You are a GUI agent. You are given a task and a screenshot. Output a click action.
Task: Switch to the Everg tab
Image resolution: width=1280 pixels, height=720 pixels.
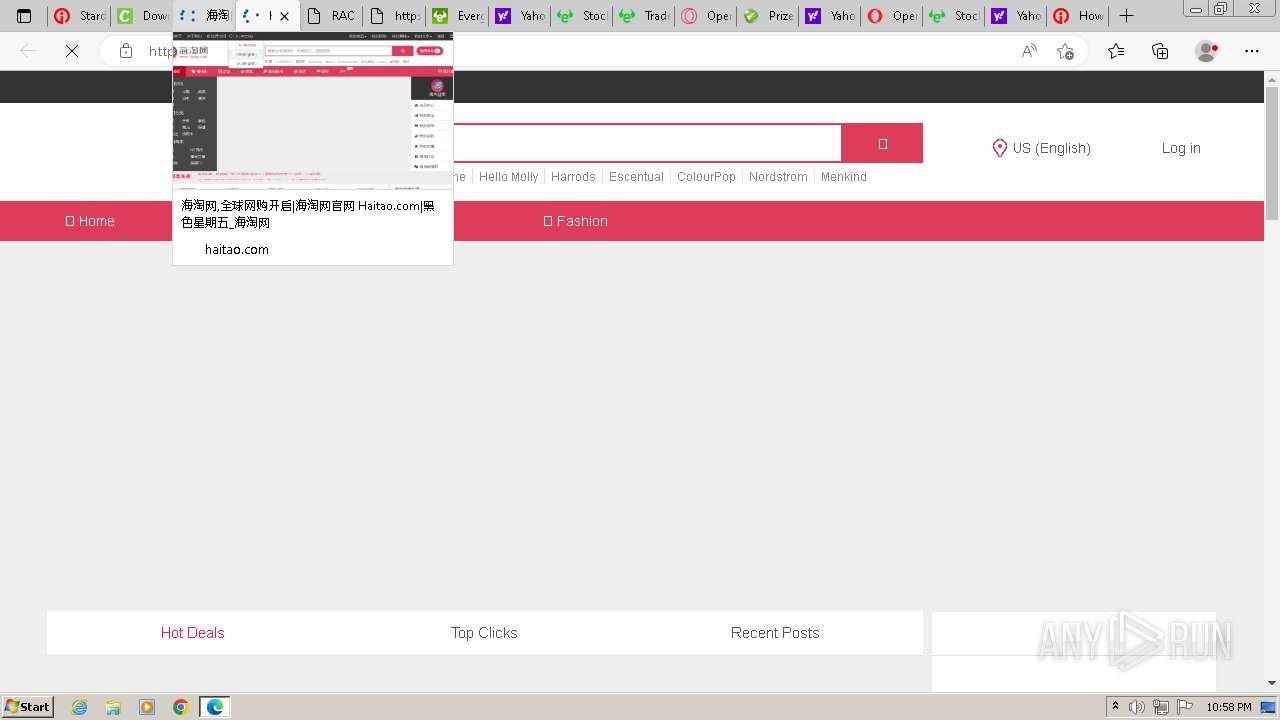click(457, 16)
